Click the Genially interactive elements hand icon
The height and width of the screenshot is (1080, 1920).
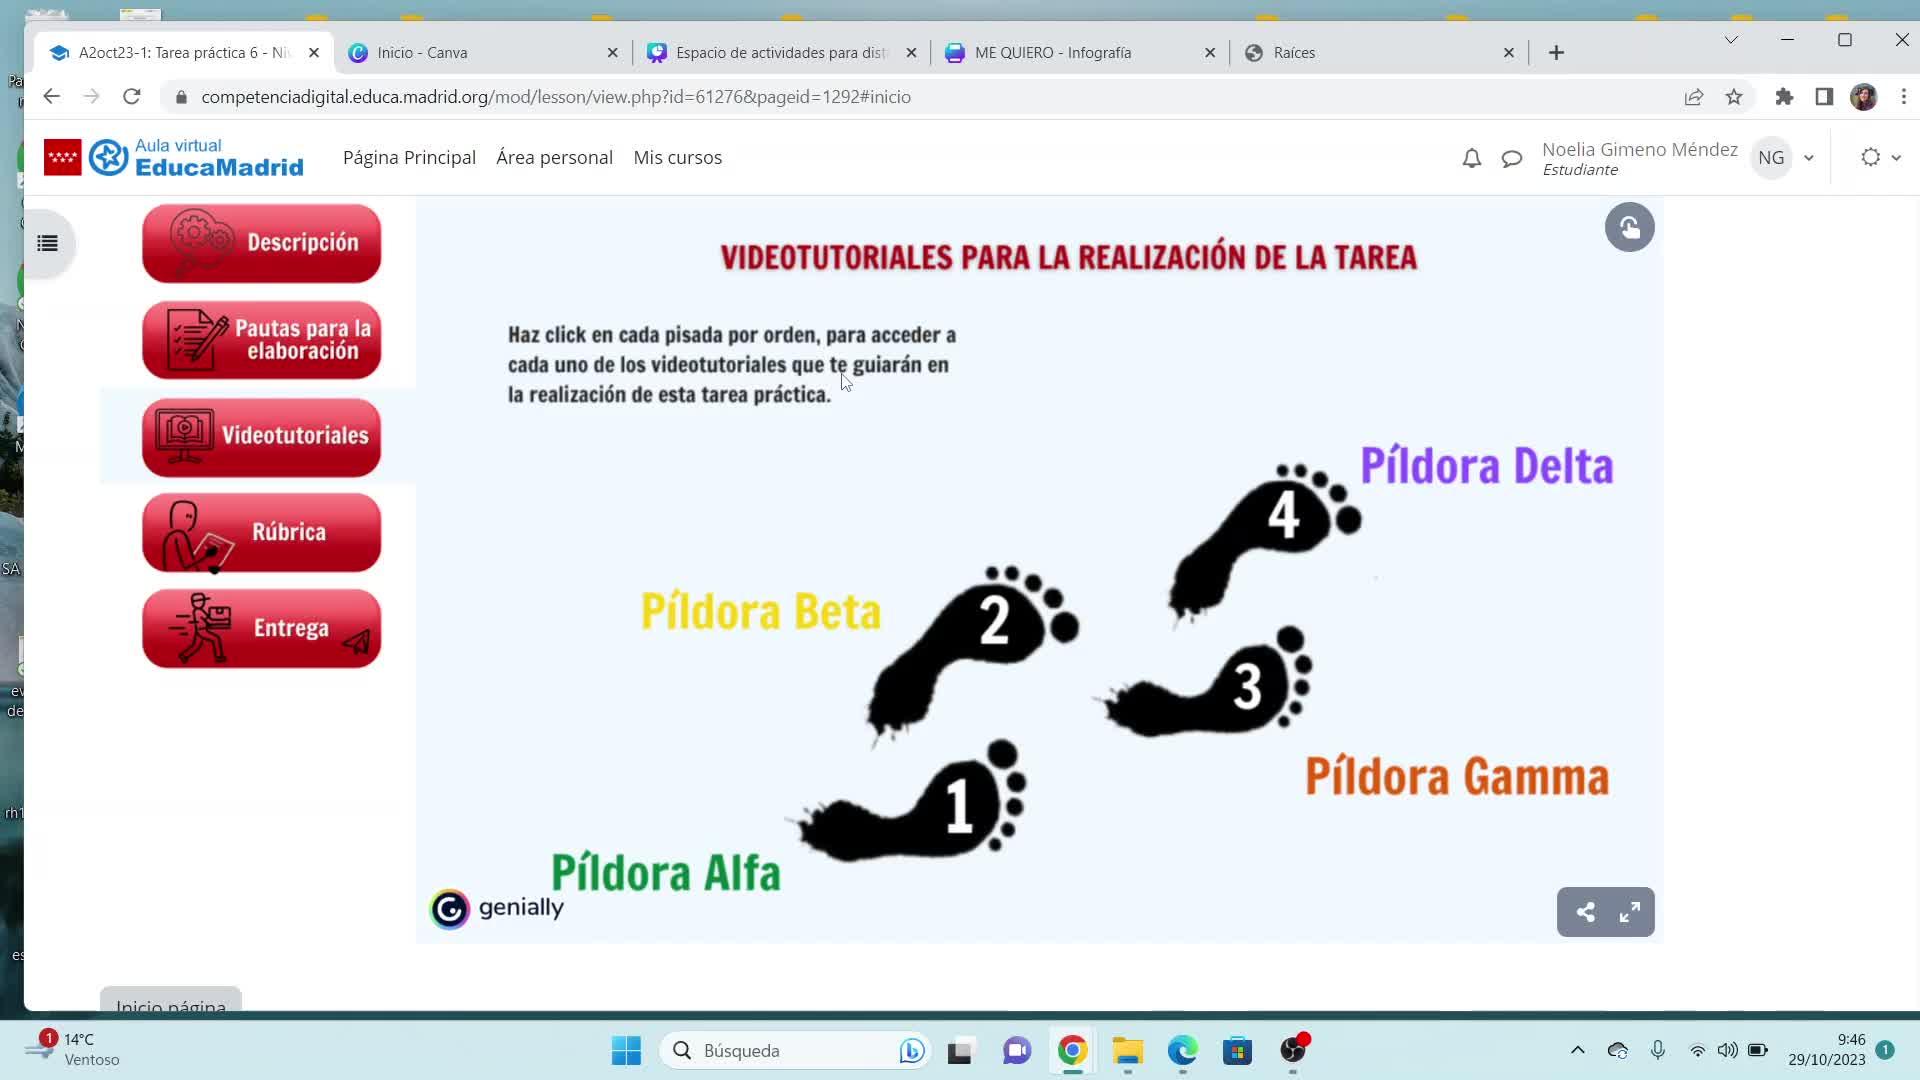point(1629,228)
